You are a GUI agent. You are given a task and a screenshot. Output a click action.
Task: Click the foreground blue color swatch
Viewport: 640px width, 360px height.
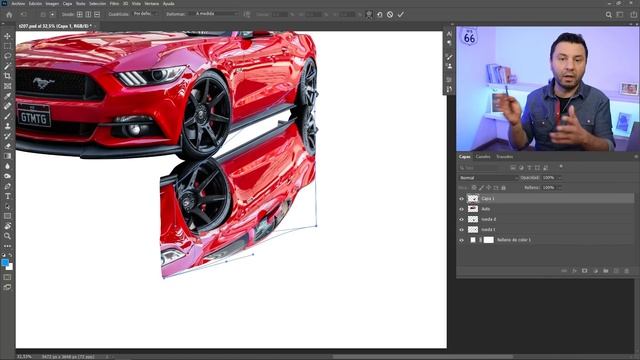[x=5, y=263]
